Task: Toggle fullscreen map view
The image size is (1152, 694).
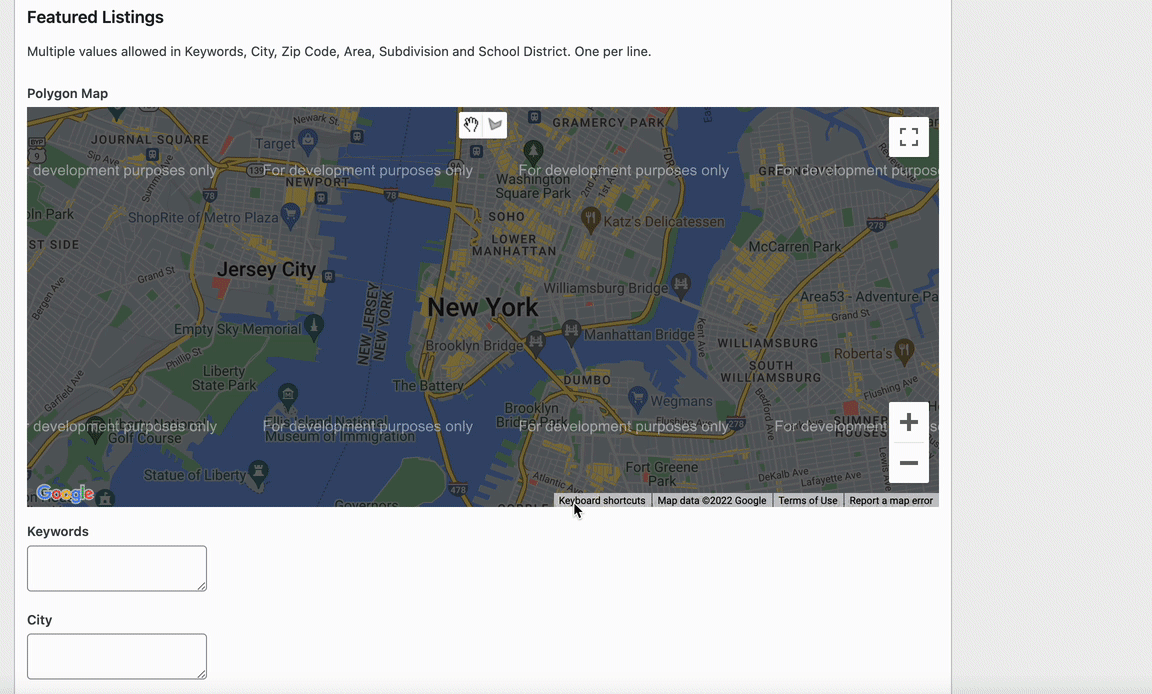Action: point(909,137)
